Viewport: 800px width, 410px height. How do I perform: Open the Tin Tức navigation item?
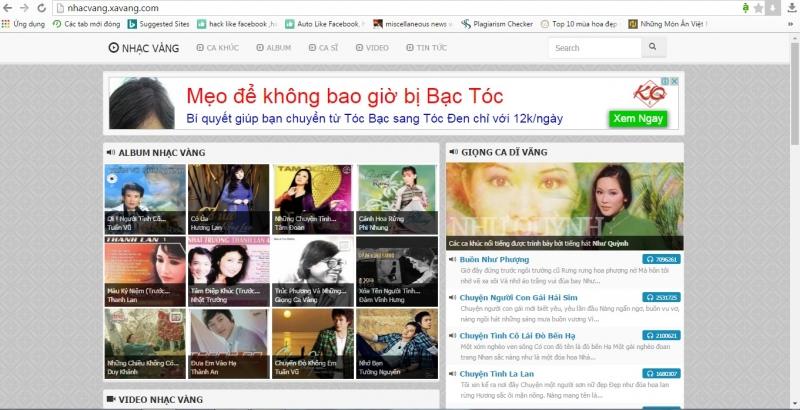tap(427, 47)
